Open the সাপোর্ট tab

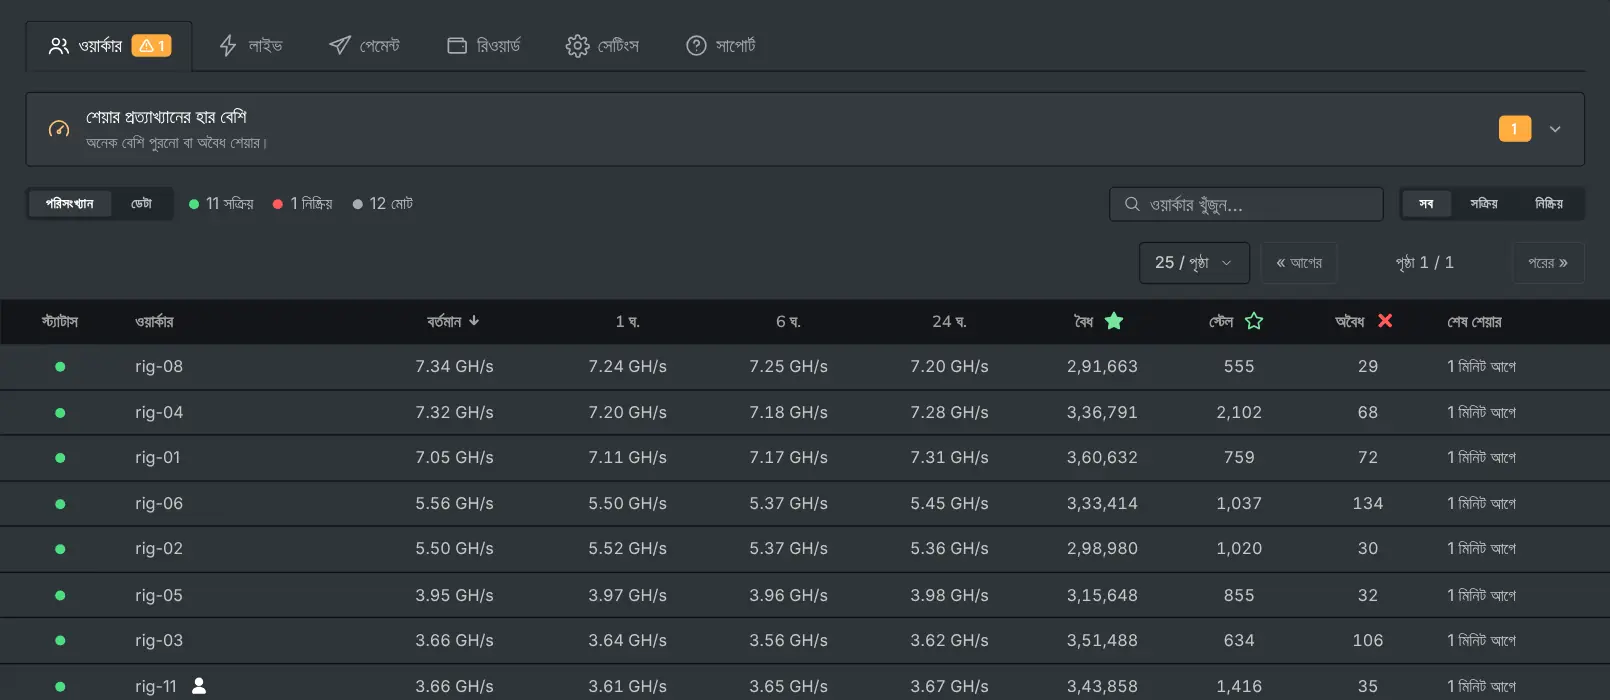pos(721,46)
